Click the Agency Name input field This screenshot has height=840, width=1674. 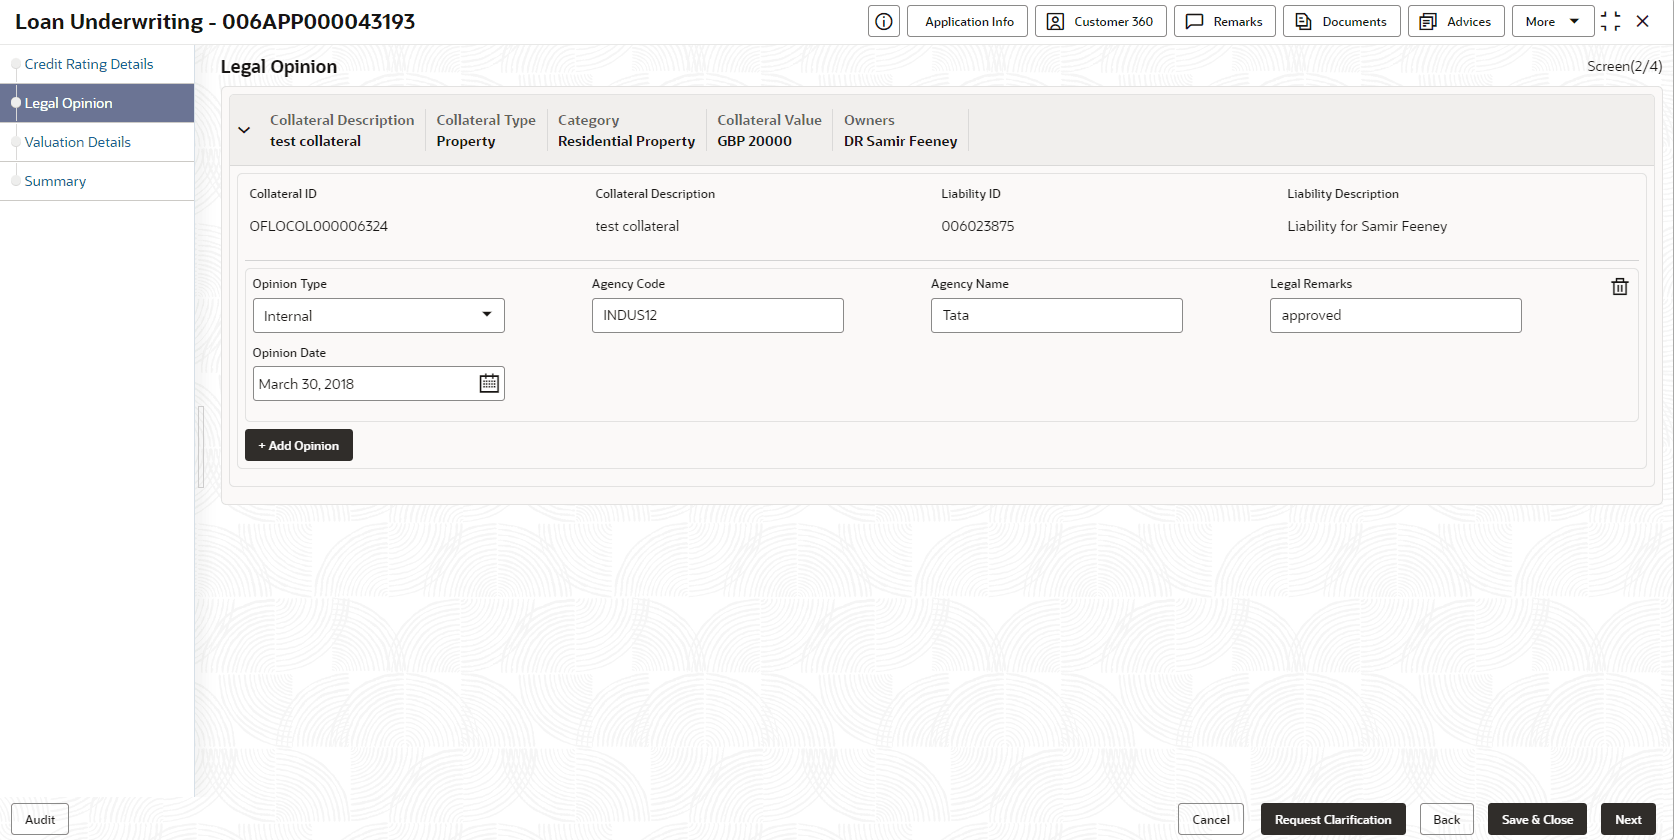(x=1056, y=315)
